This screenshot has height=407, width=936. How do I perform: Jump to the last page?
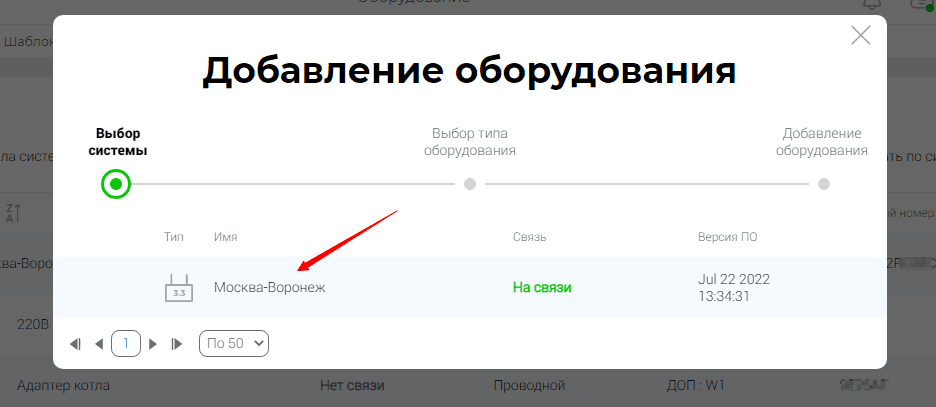[176, 344]
